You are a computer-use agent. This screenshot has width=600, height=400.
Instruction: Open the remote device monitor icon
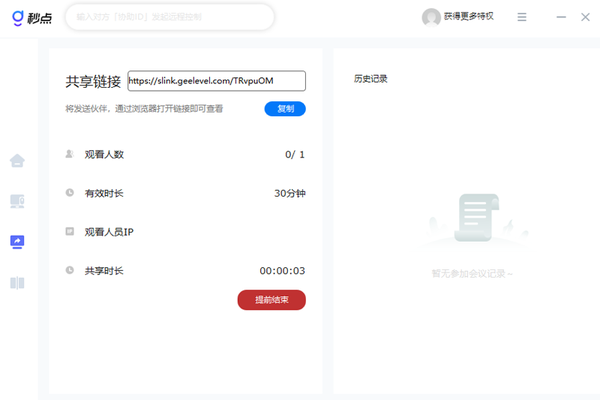point(17,202)
